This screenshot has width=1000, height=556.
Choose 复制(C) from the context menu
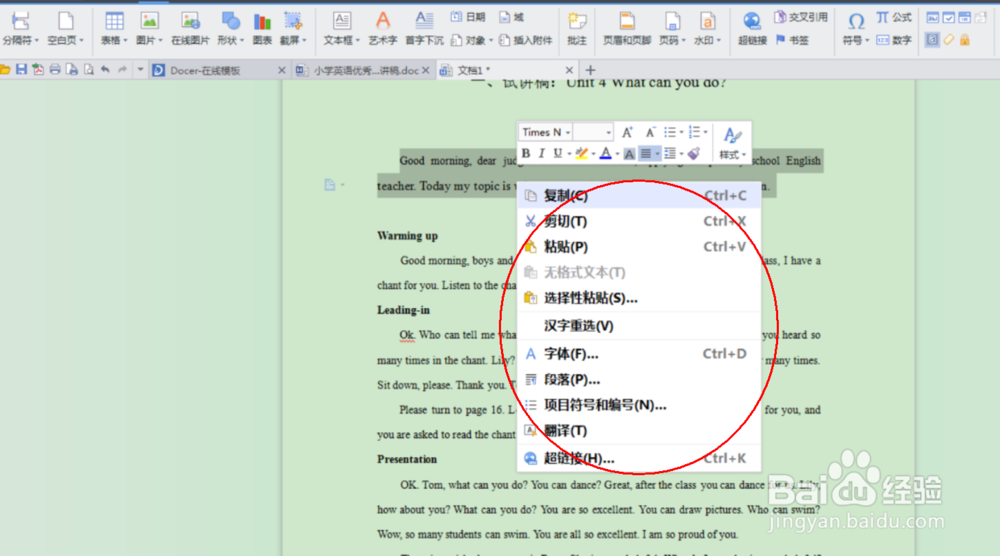(640, 196)
